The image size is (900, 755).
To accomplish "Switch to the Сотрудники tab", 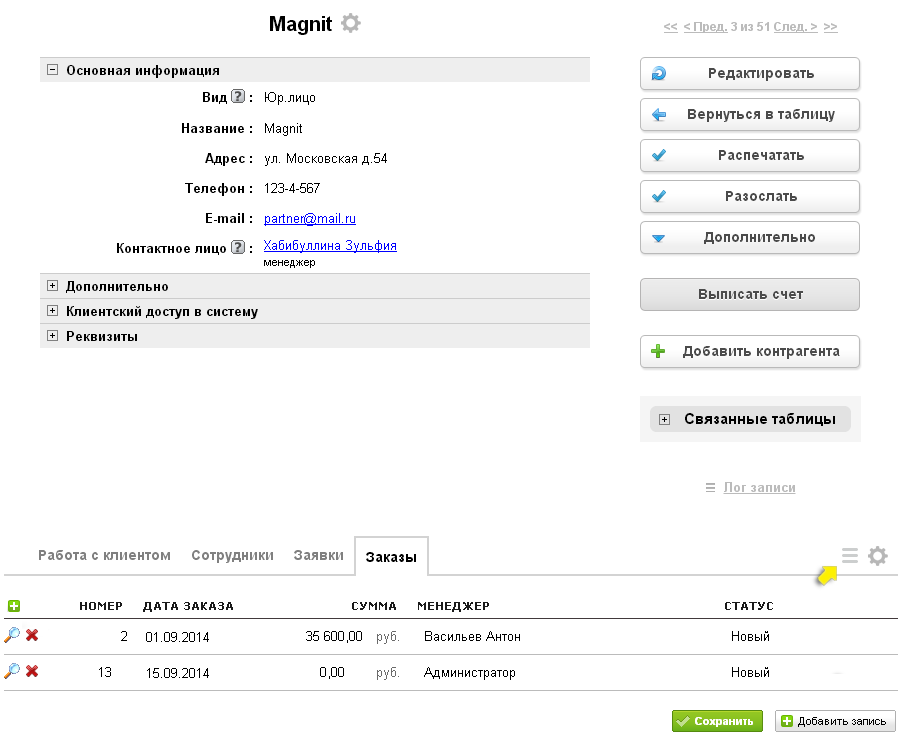I will tap(232, 556).
